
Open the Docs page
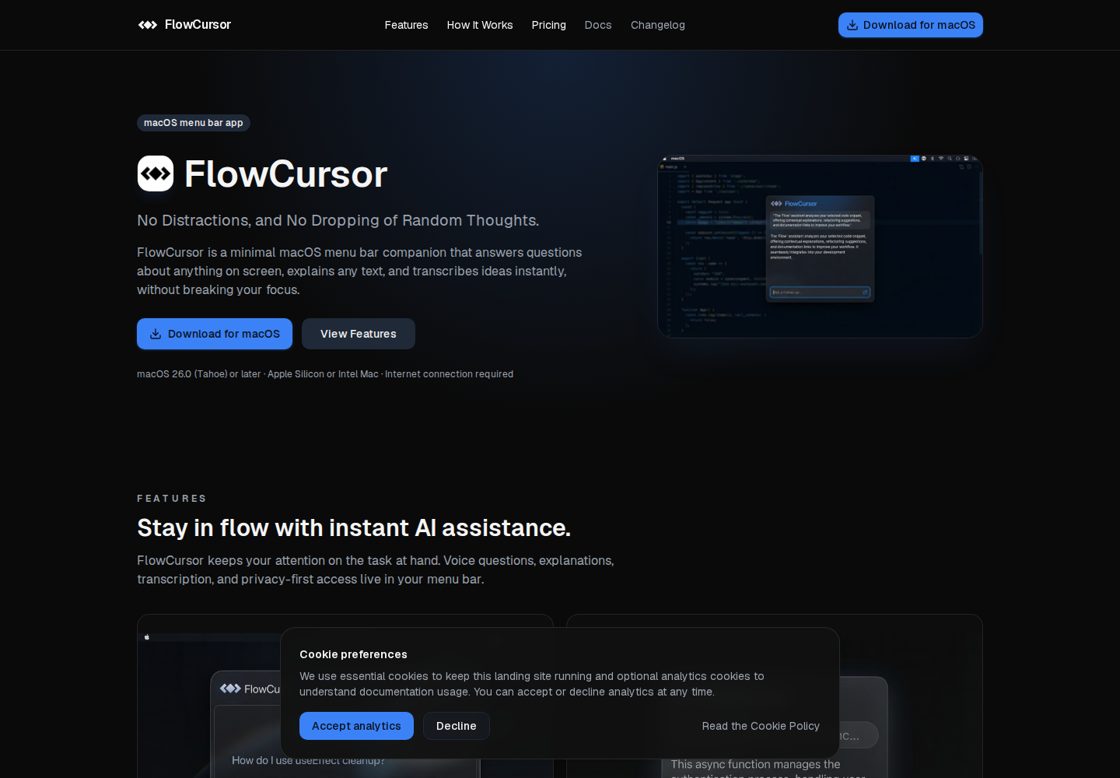click(x=598, y=25)
